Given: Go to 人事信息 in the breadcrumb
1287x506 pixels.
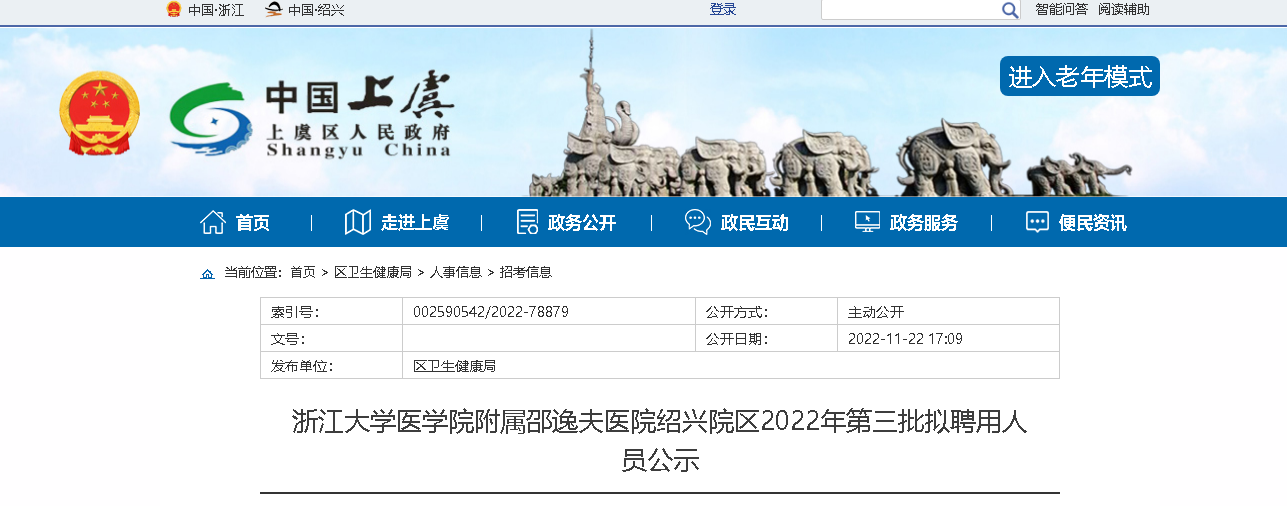Looking at the screenshot, I should coord(456,272).
